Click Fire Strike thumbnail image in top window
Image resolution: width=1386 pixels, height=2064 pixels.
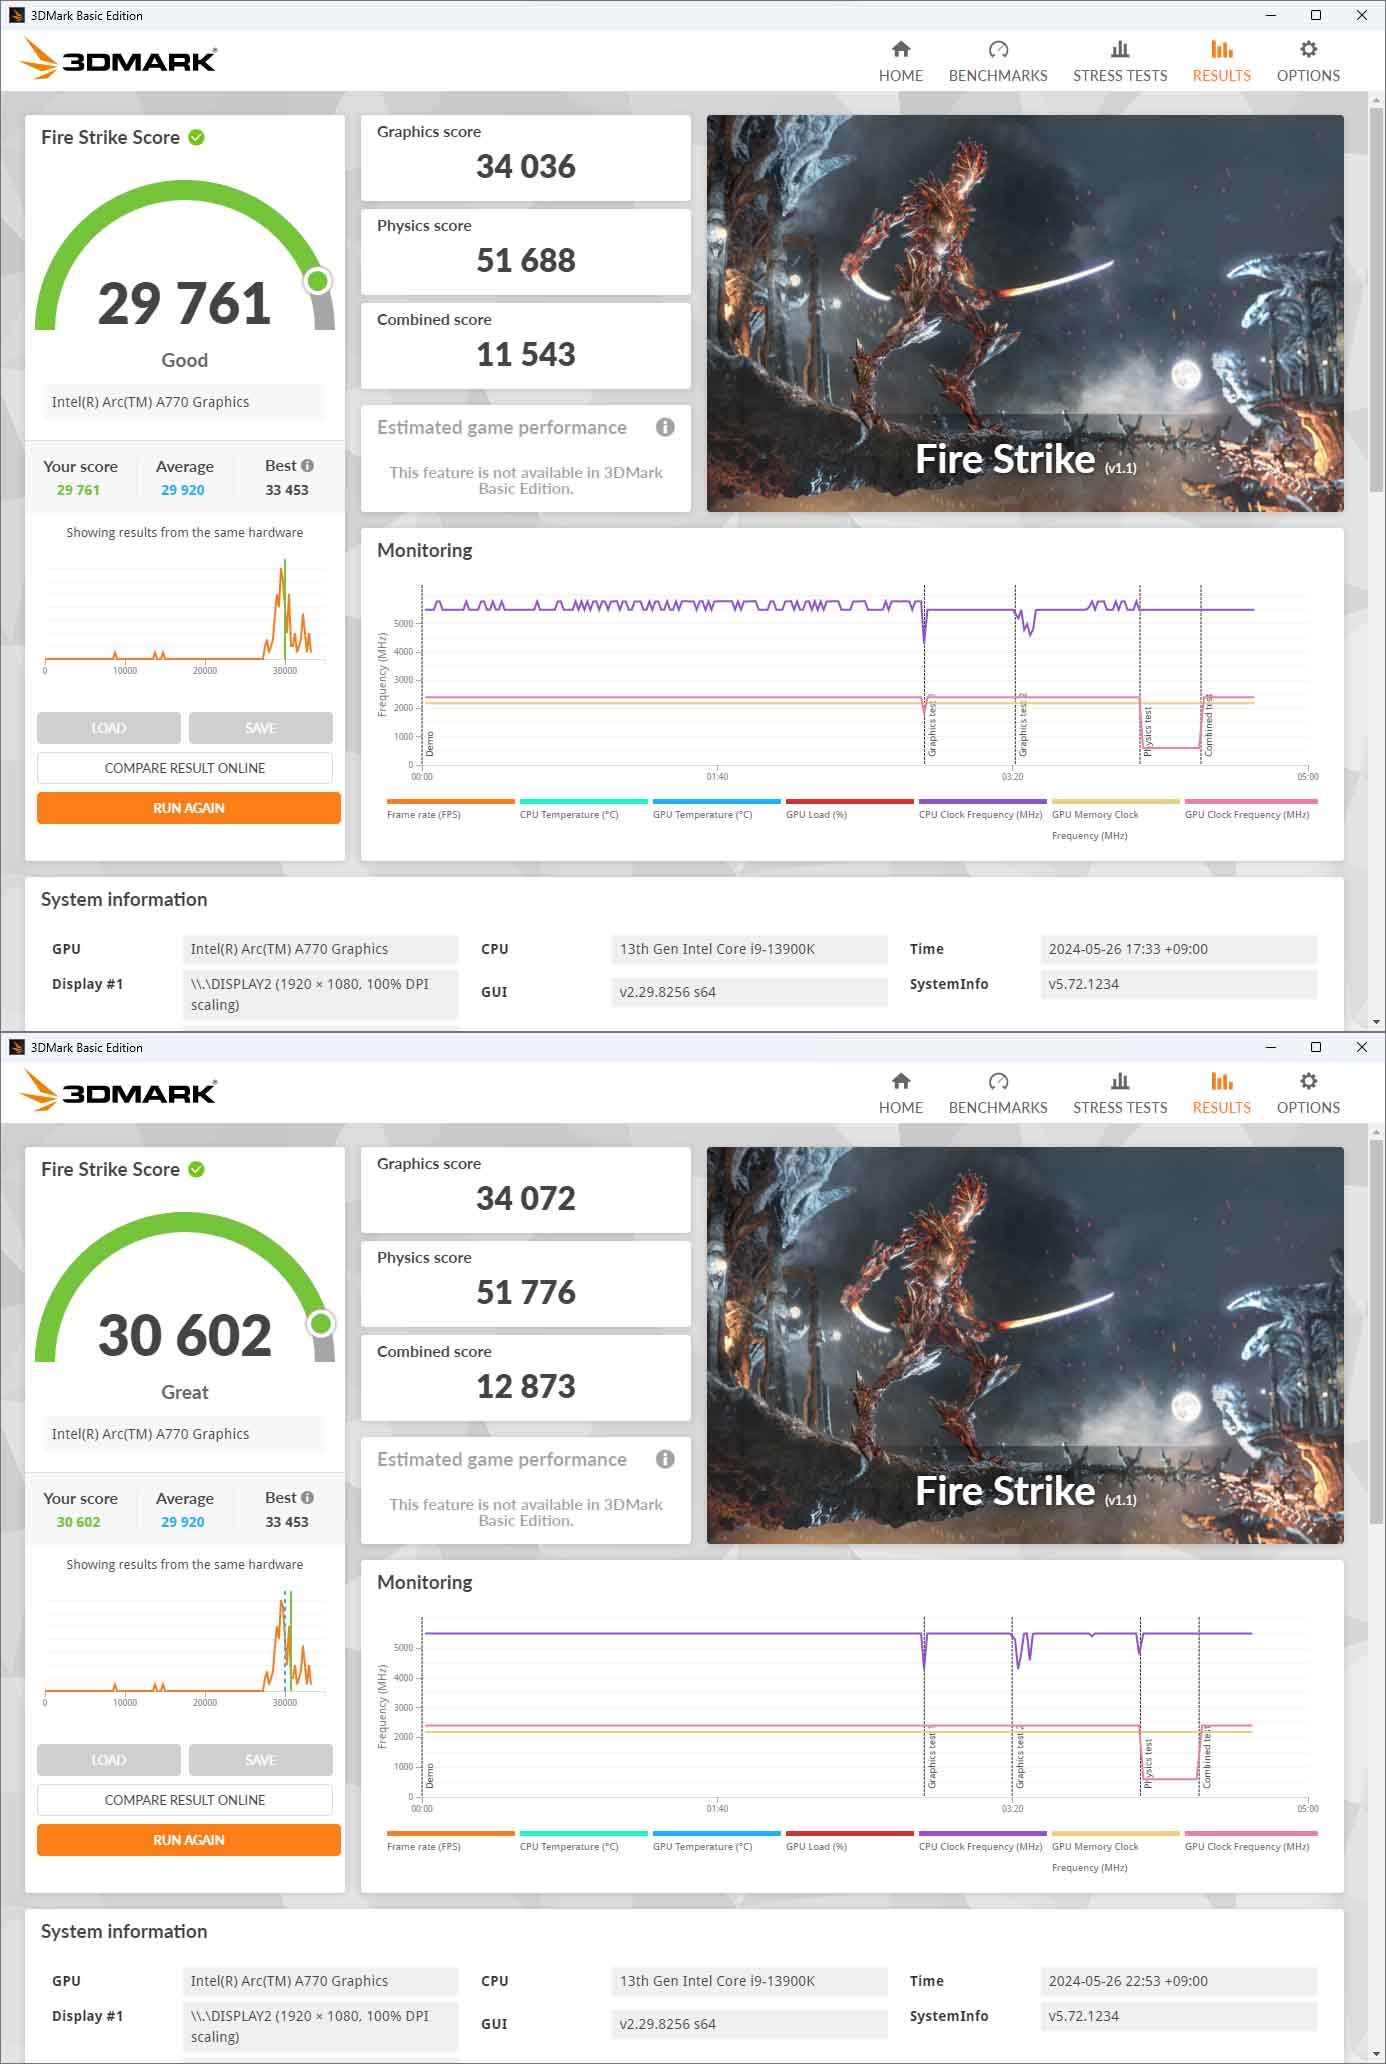[1025, 313]
